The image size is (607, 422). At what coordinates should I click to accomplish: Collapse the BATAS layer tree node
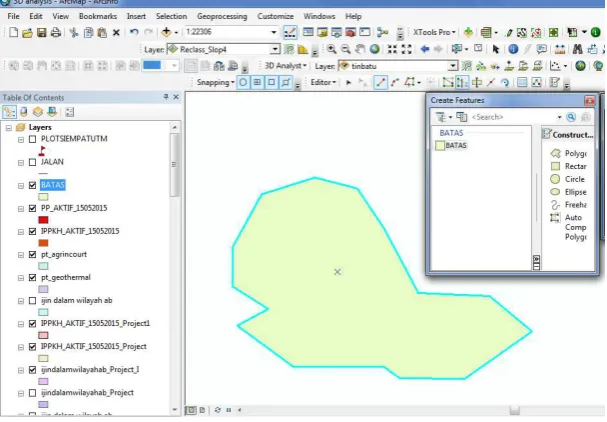21,186
